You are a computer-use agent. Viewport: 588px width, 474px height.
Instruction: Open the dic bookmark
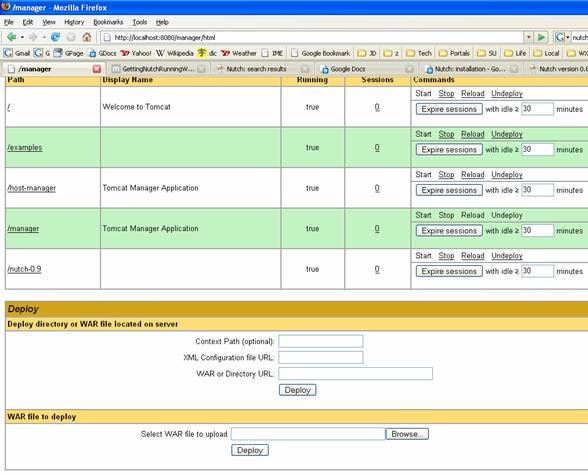click(207, 53)
